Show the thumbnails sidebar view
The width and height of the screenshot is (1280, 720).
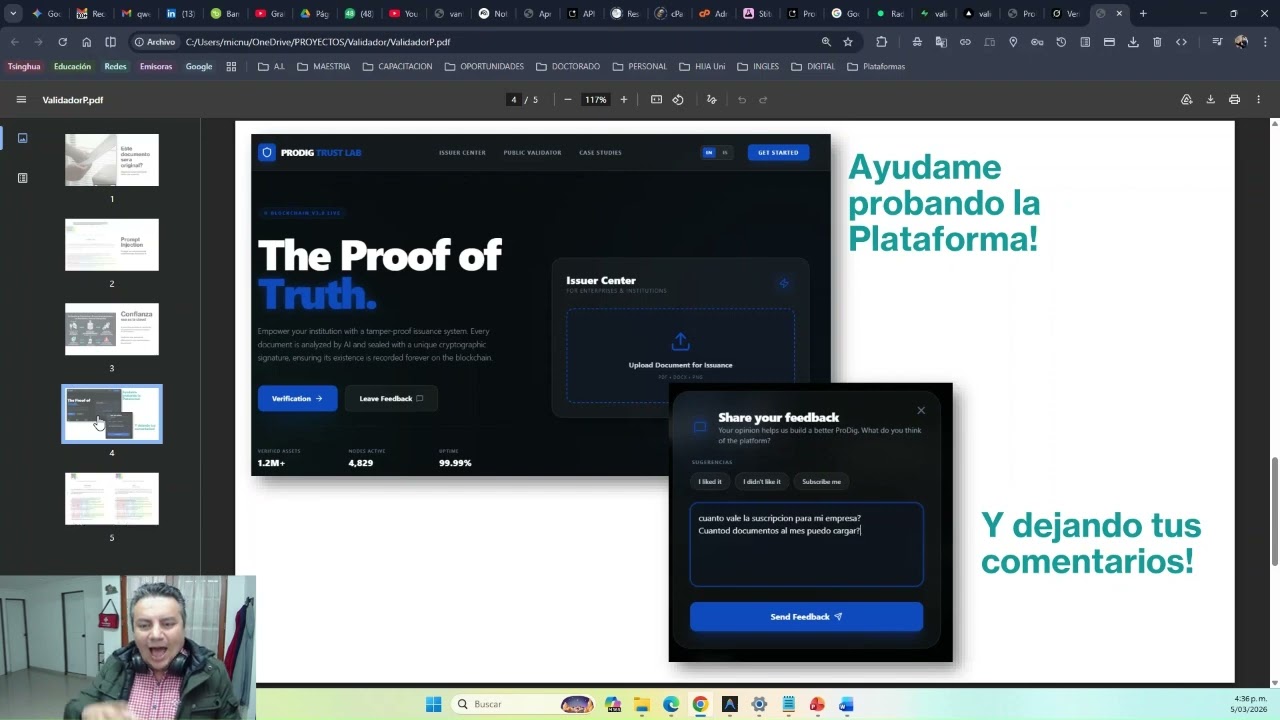pyautogui.click(x=23, y=138)
